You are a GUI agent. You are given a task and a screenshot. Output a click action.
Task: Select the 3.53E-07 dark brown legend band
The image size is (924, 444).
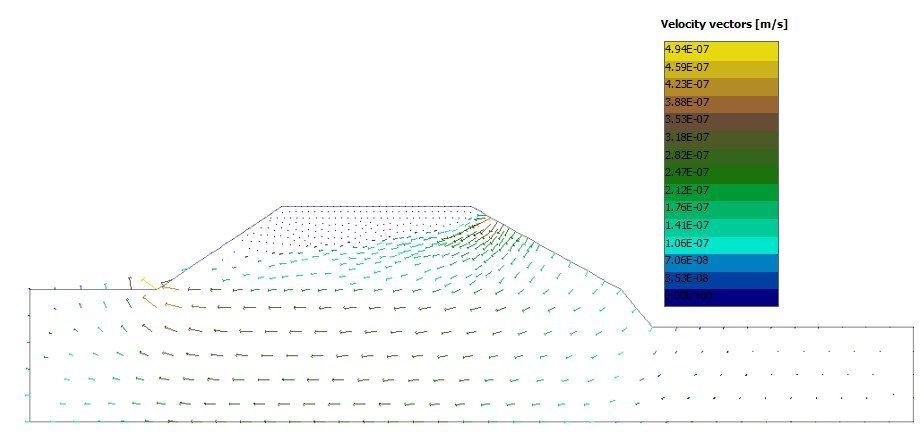click(x=721, y=121)
